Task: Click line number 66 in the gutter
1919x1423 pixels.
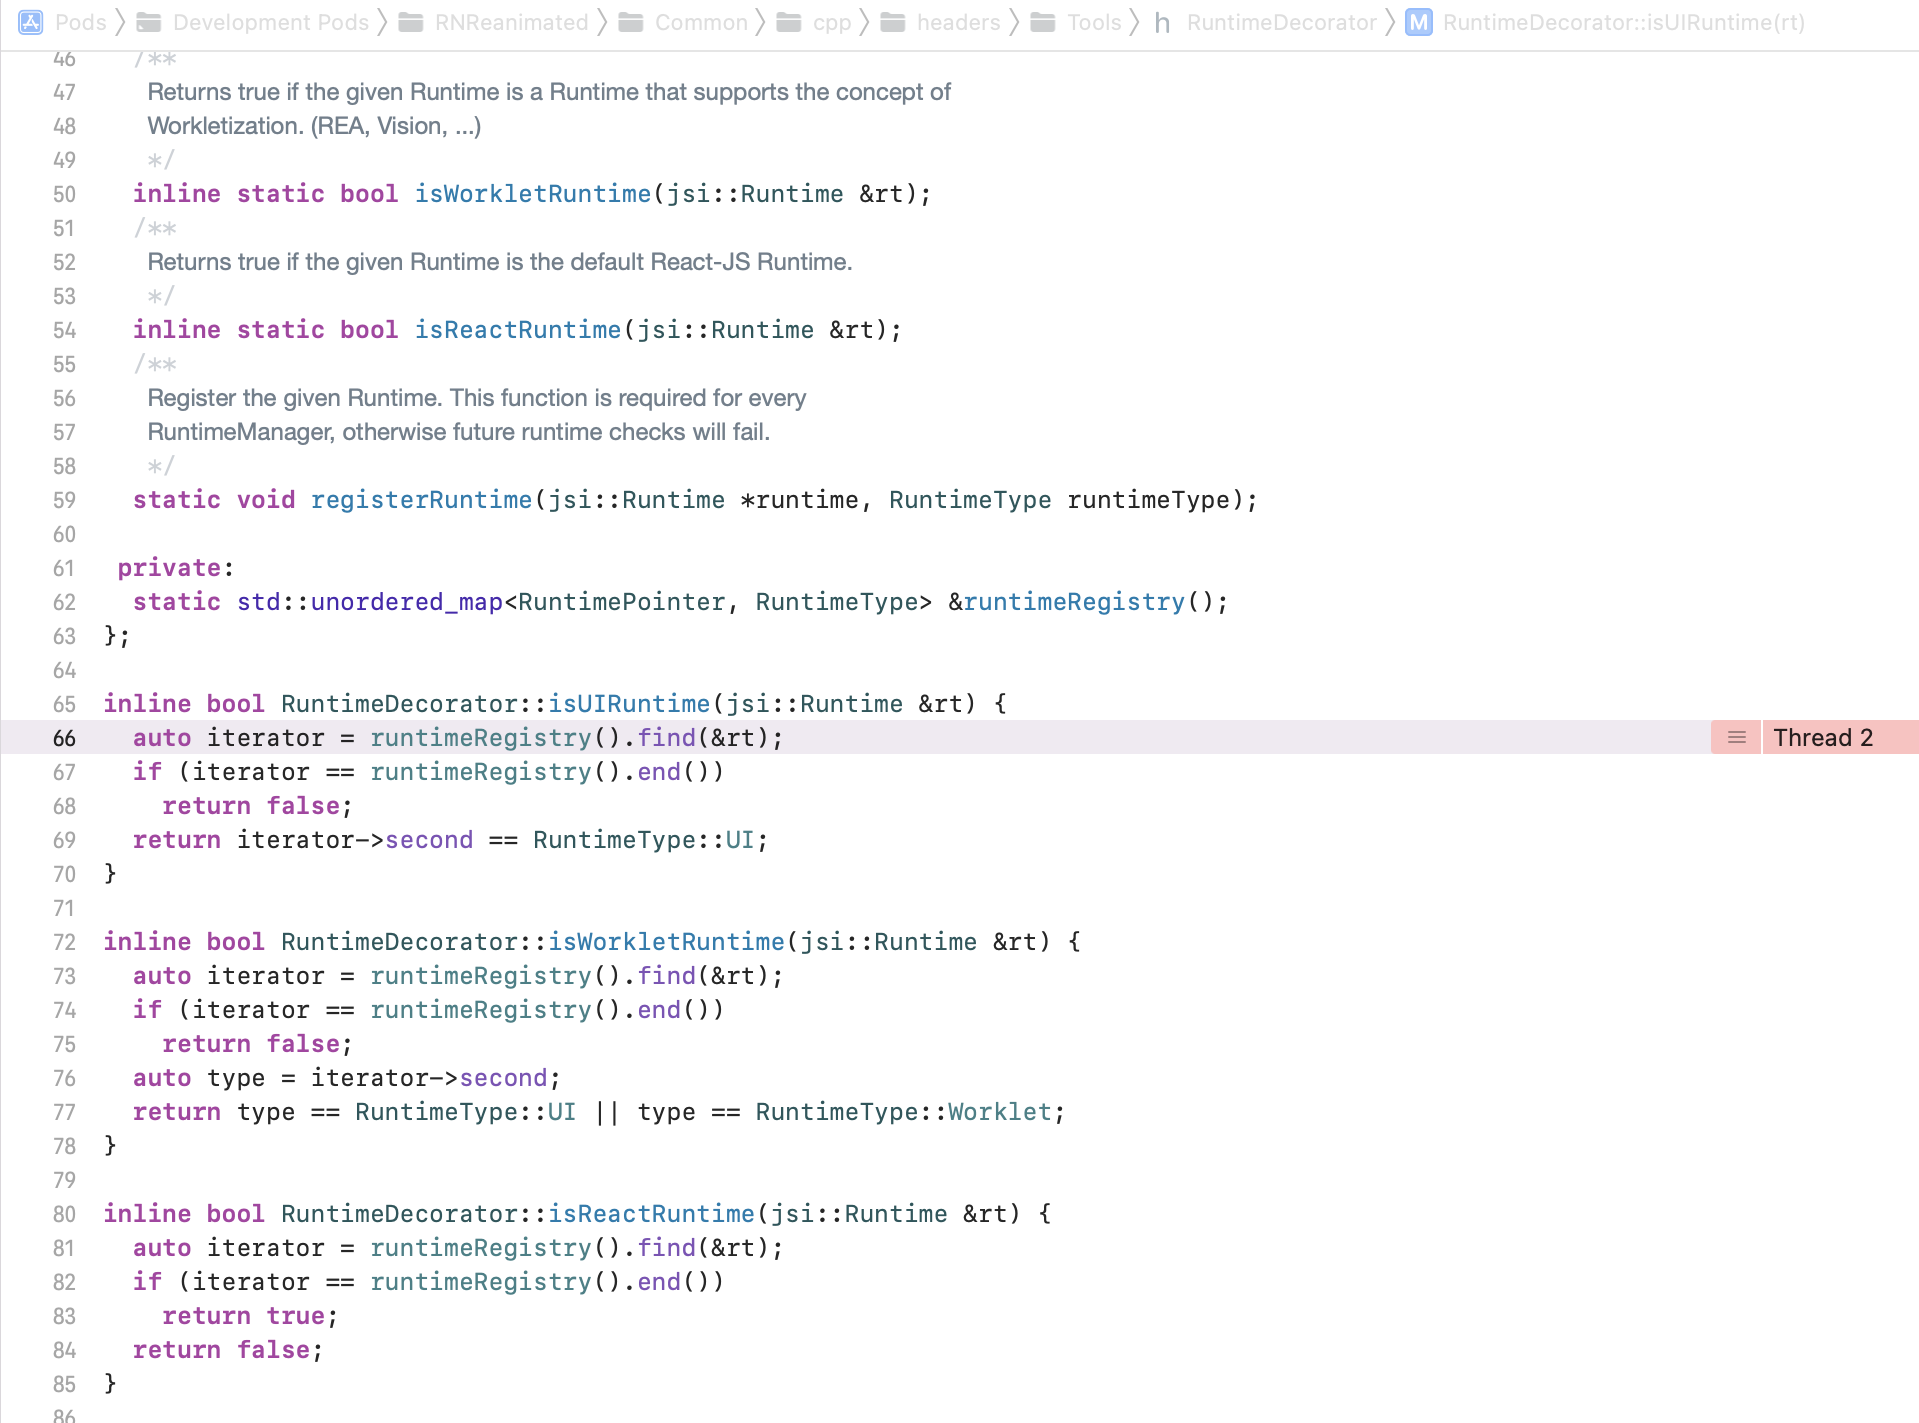Action: tap(64, 738)
